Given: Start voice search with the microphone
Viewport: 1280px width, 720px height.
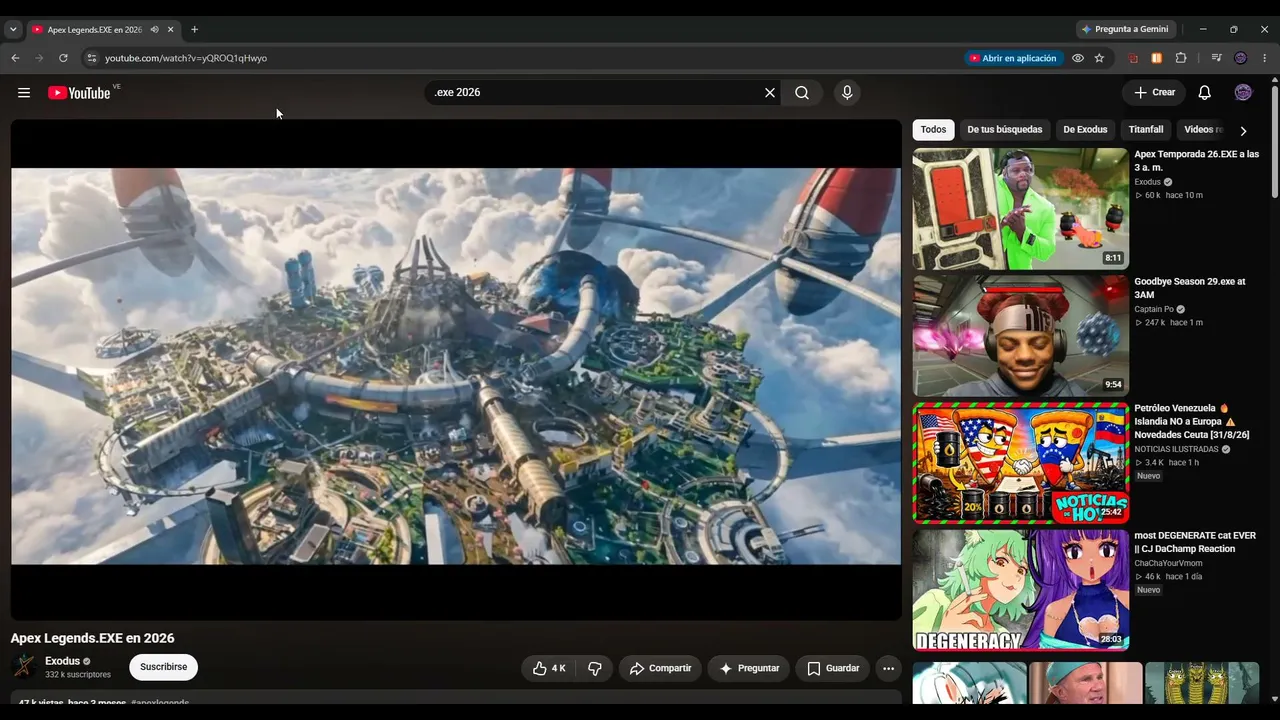Looking at the screenshot, I should [847, 93].
